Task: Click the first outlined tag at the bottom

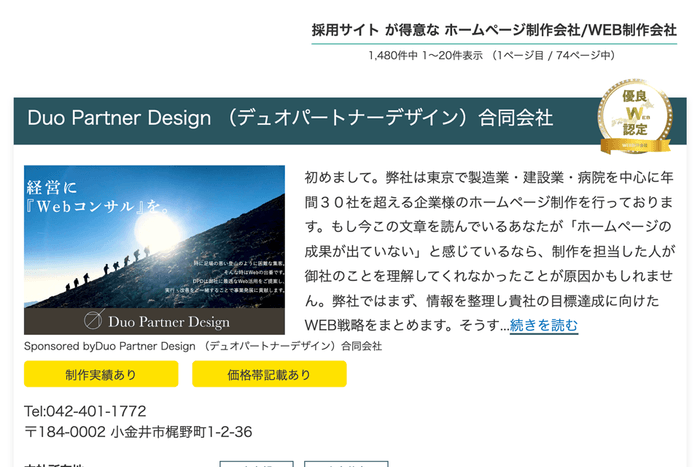Action: [256, 464]
